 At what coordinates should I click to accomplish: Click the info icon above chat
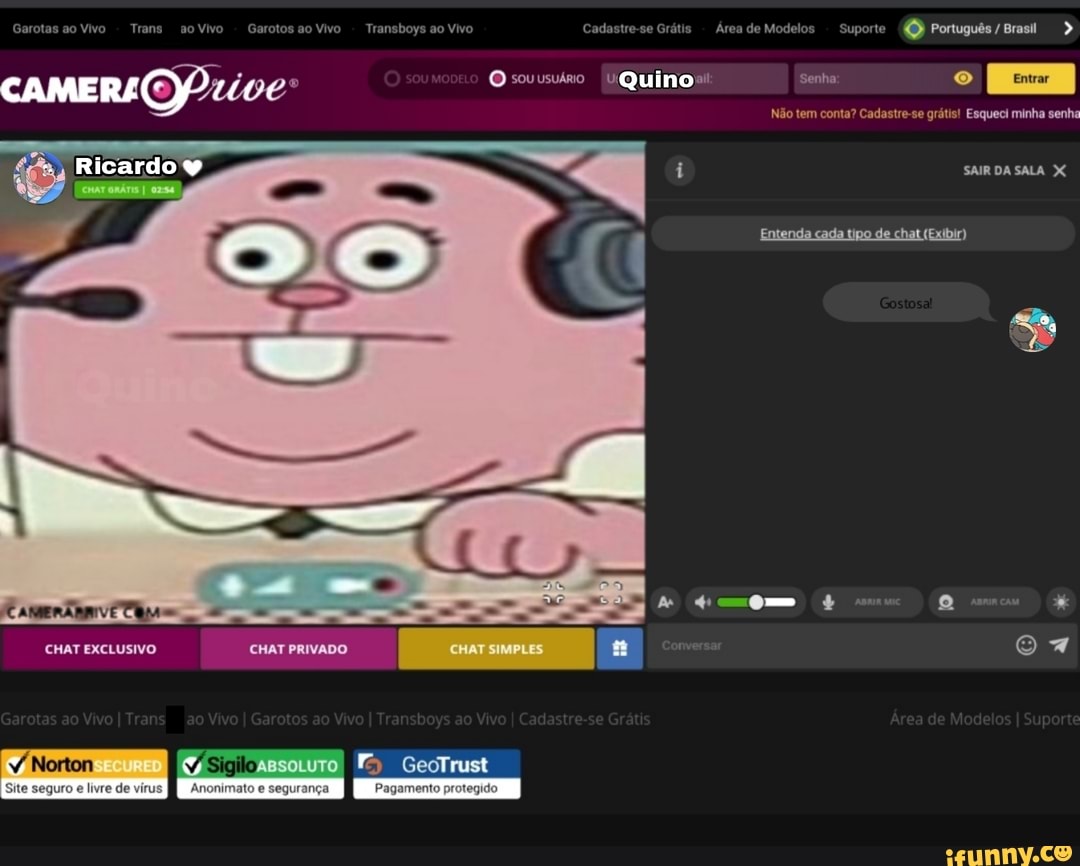(680, 170)
